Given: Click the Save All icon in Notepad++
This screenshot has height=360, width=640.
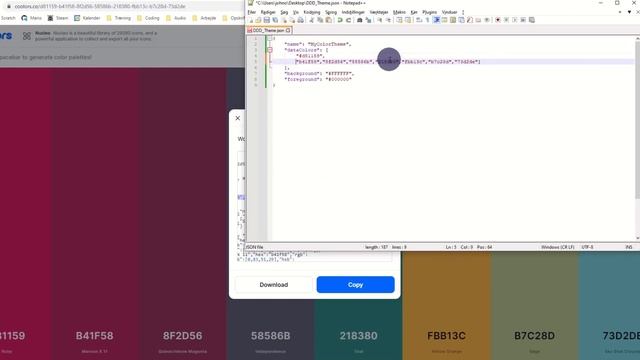Looking at the screenshot, I should pos(275,20).
